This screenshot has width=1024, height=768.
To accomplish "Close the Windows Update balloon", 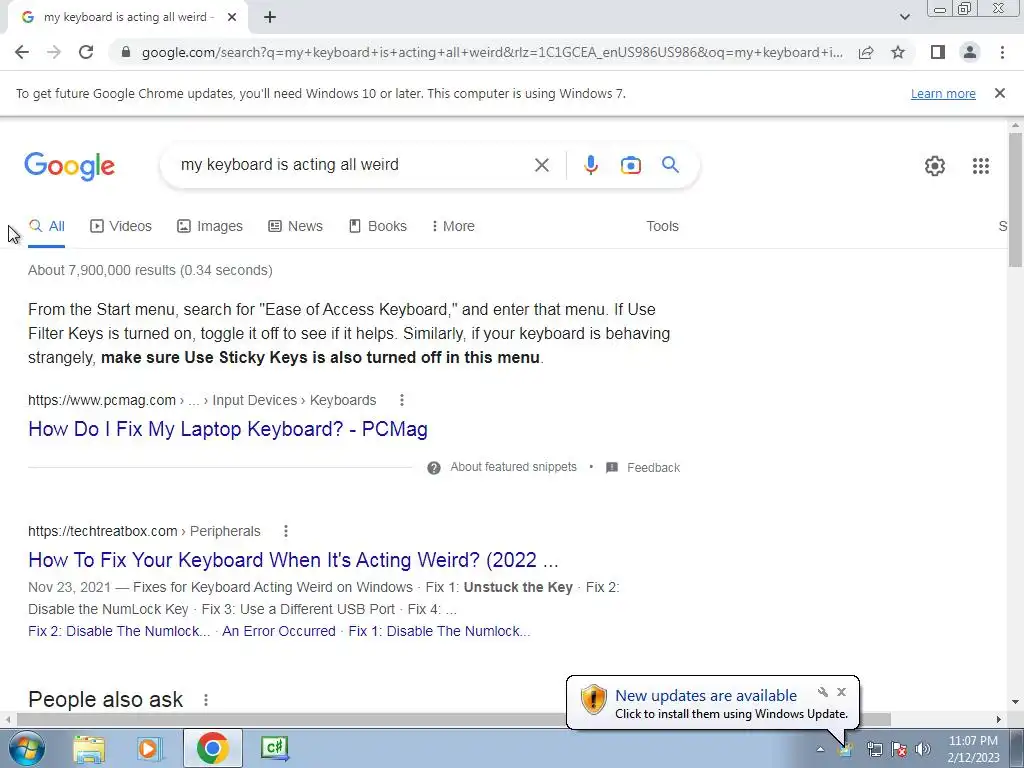I will pyautogui.click(x=841, y=692).
